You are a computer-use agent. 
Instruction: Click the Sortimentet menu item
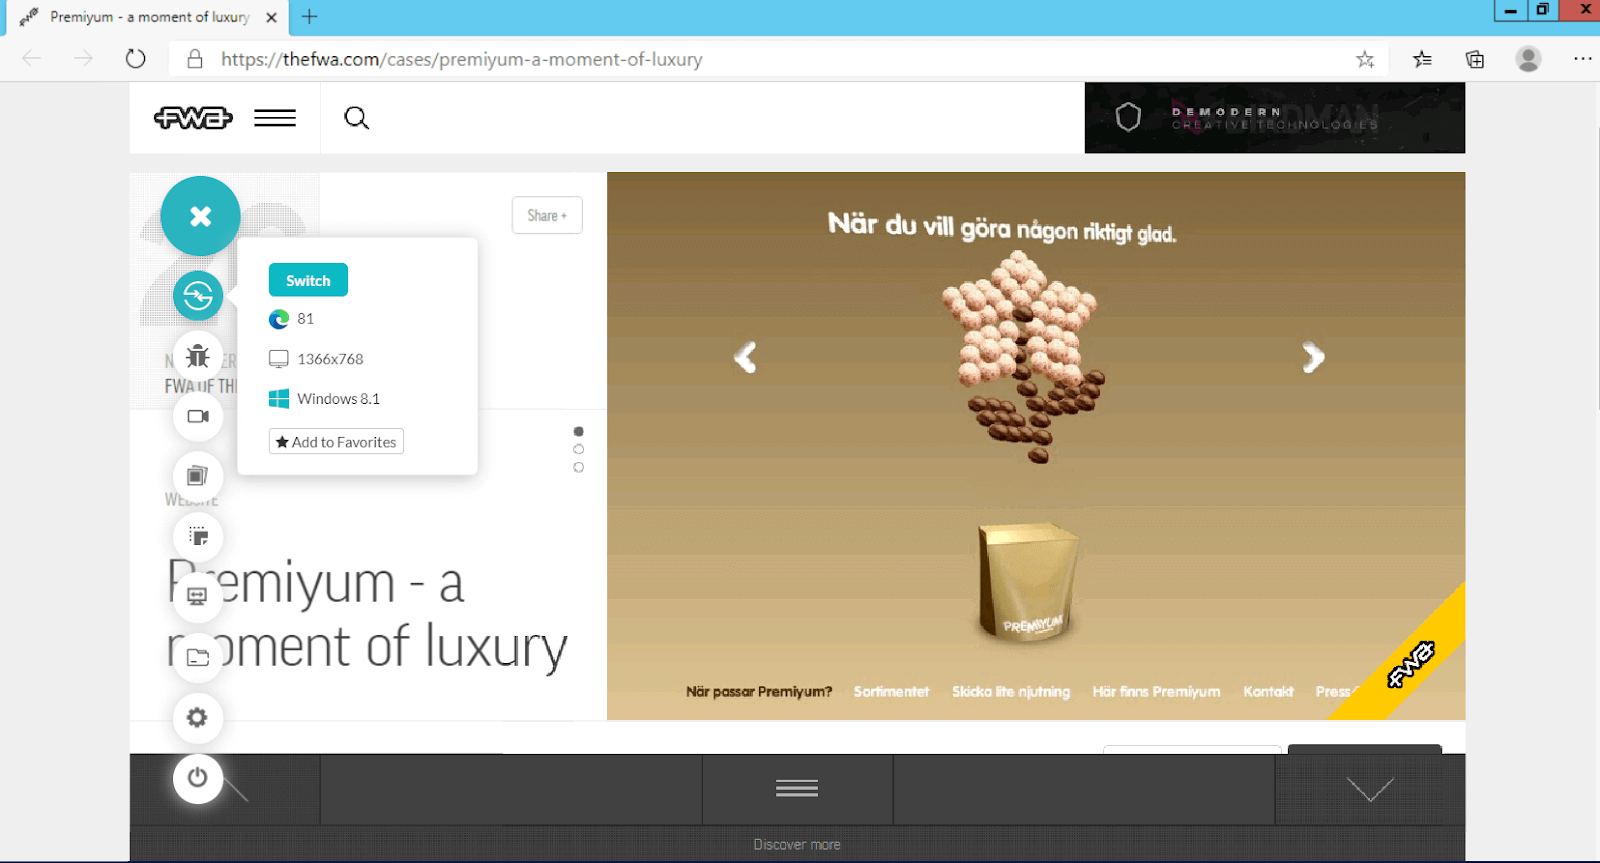(891, 692)
